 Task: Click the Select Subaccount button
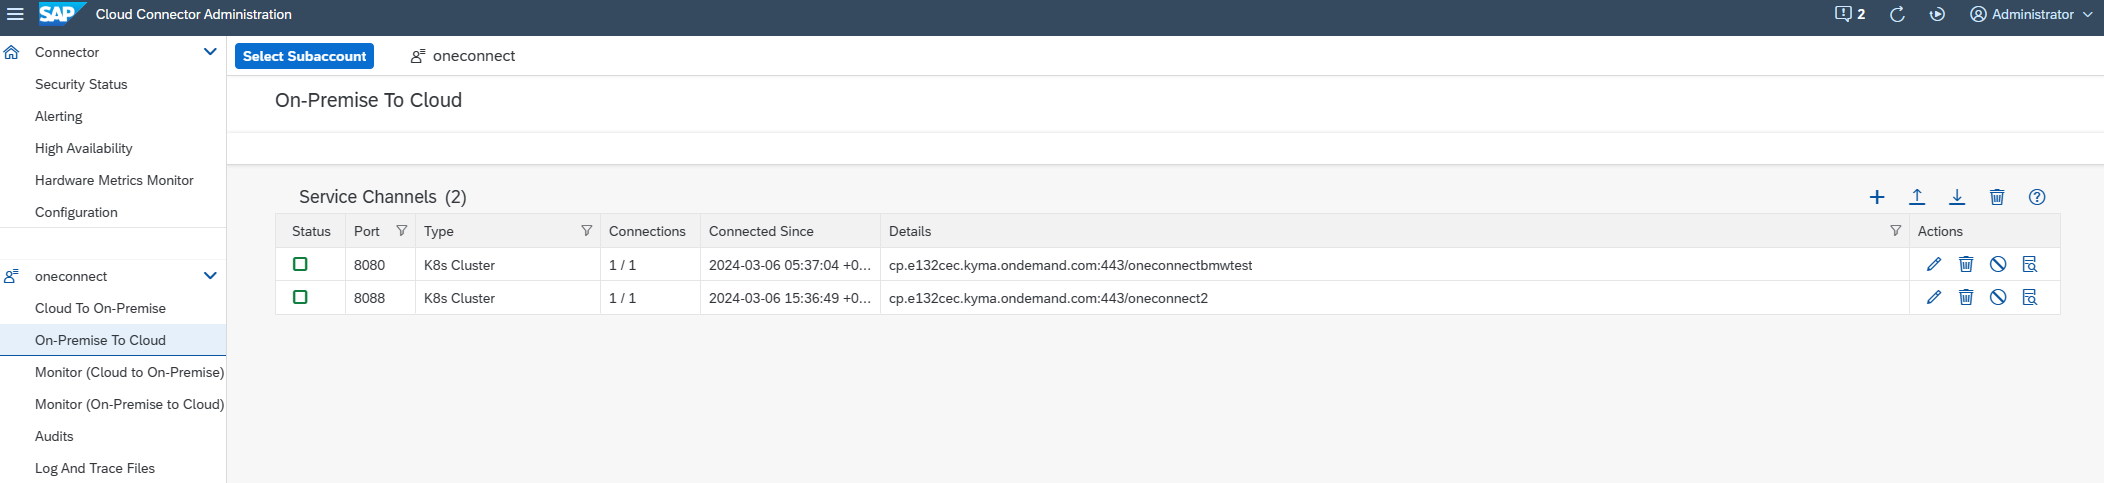tap(304, 56)
